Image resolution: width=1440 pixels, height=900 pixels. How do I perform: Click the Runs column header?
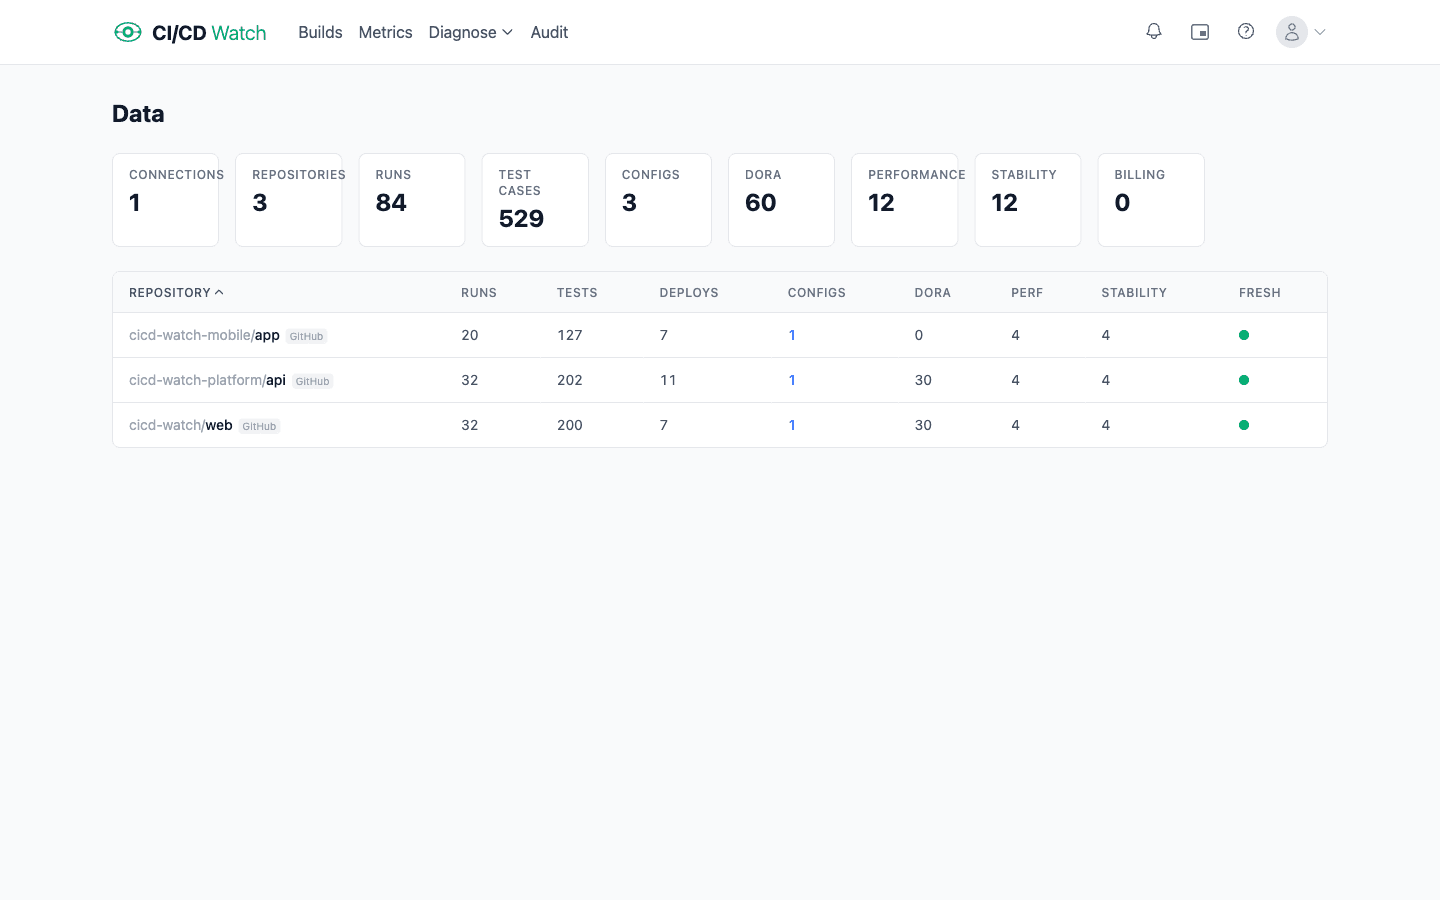point(479,293)
